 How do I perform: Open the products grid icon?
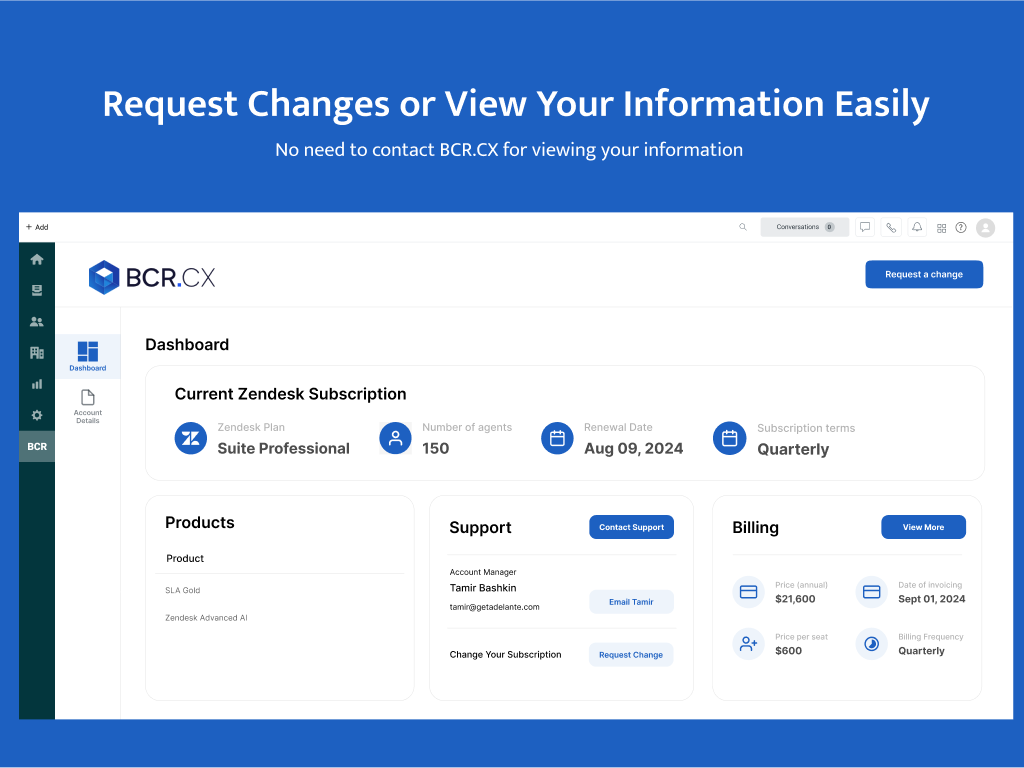tap(941, 228)
